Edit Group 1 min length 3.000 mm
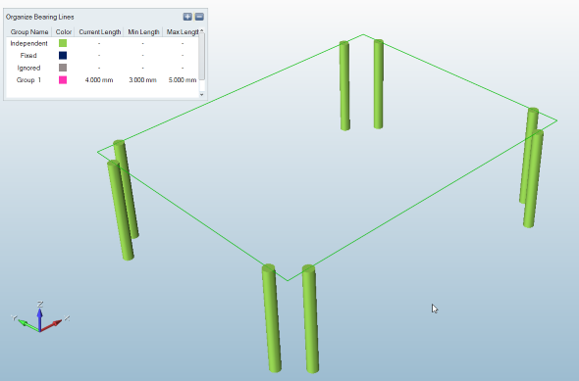 [x=143, y=80]
